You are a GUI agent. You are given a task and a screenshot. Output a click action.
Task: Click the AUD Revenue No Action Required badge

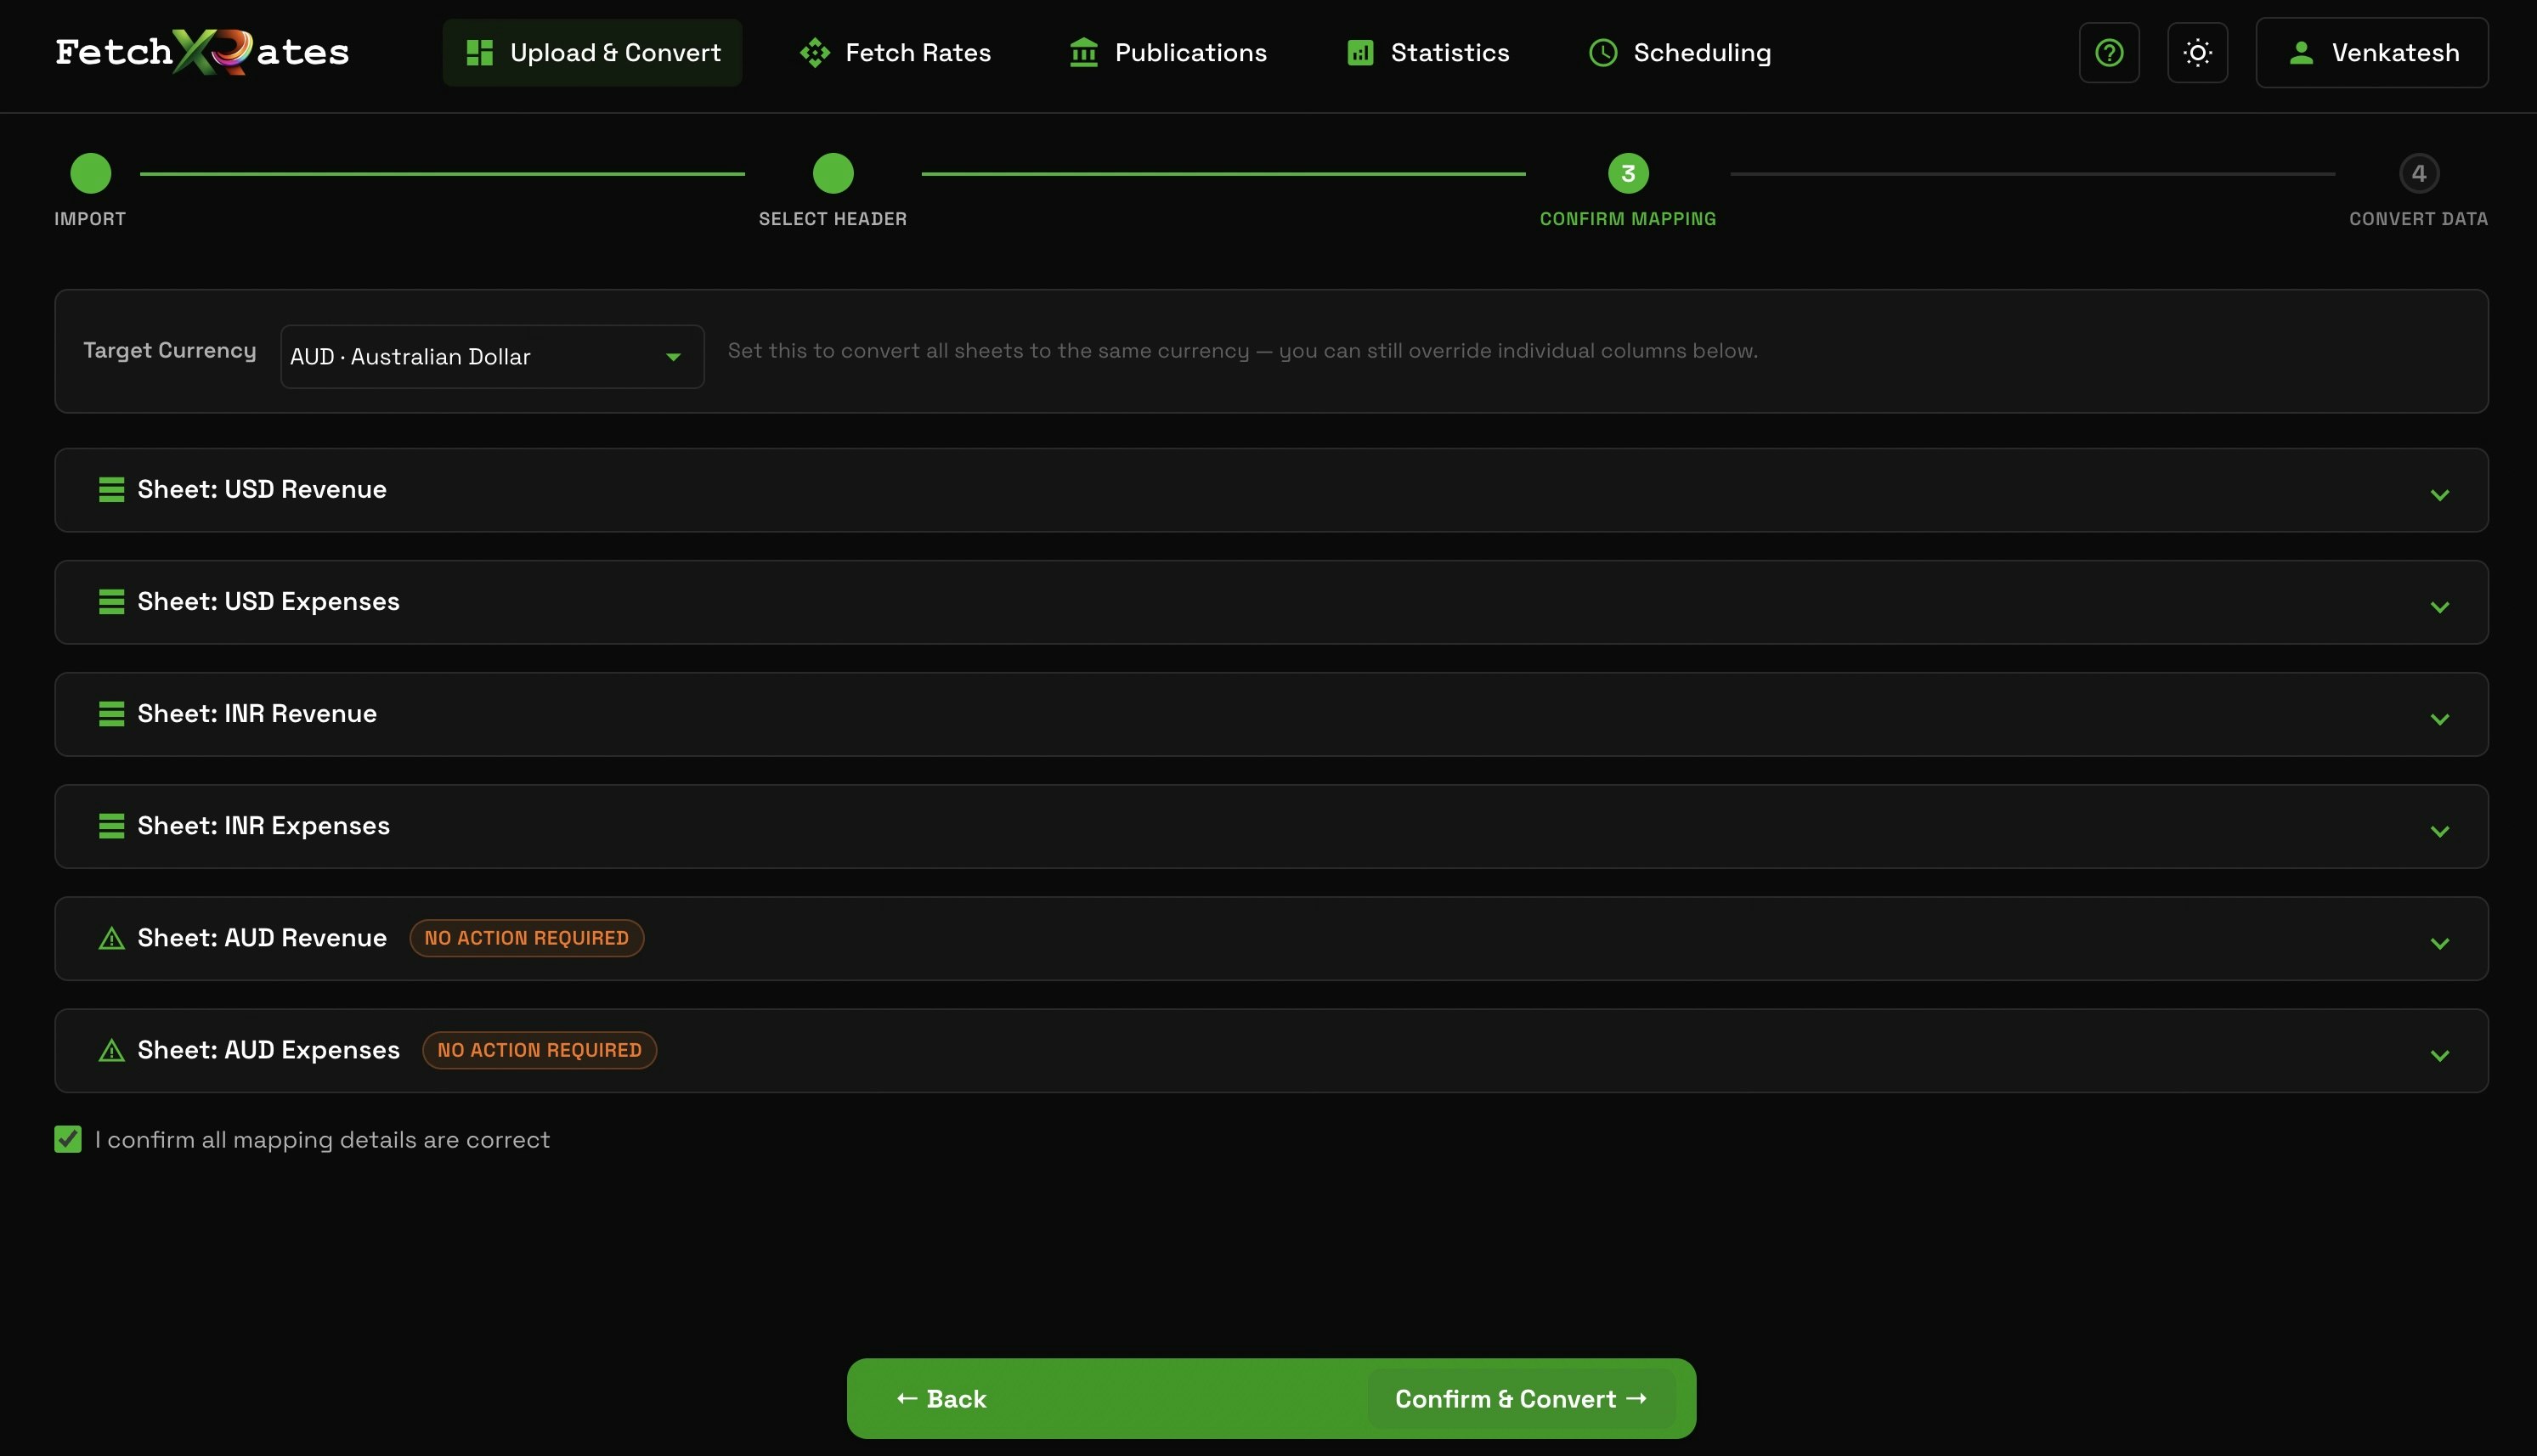coord(527,938)
